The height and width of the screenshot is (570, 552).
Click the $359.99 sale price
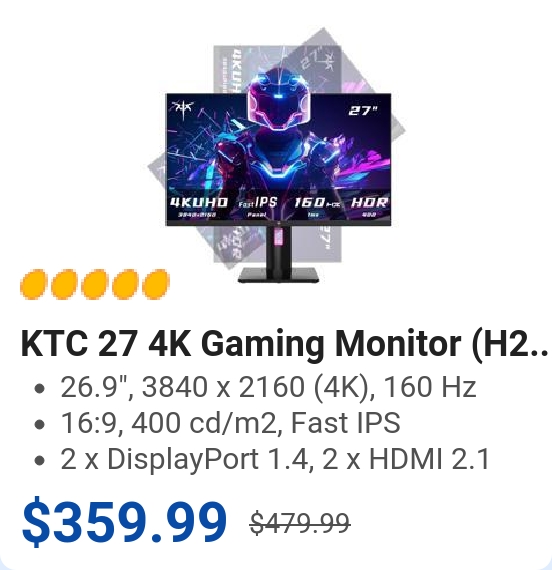point(124,522)
